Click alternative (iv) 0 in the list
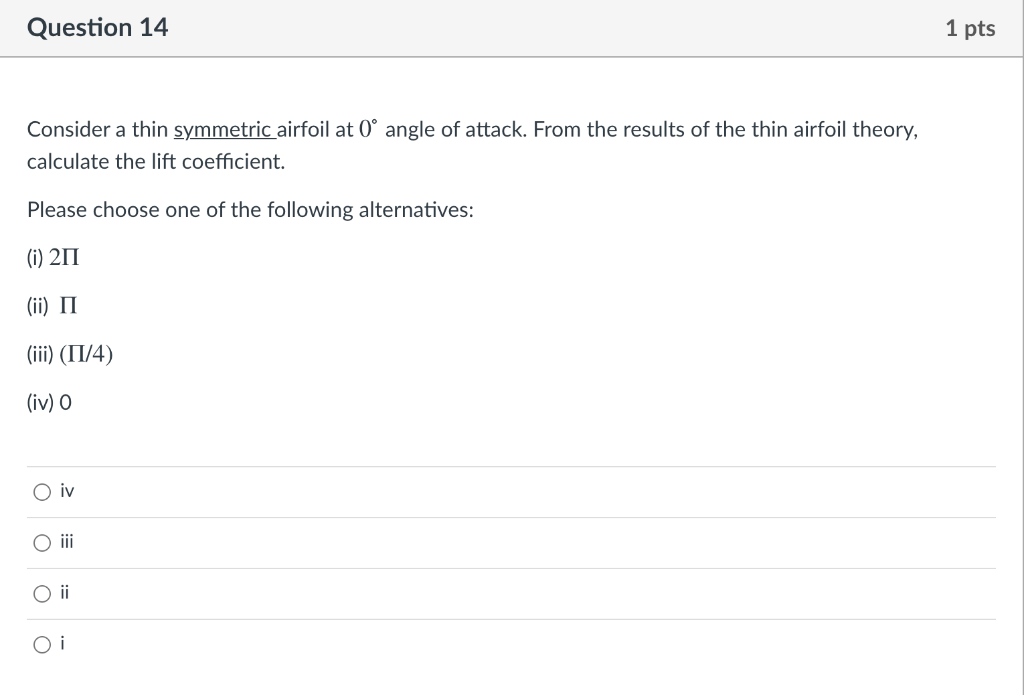The image size is (1024, 695). [49, 403]
